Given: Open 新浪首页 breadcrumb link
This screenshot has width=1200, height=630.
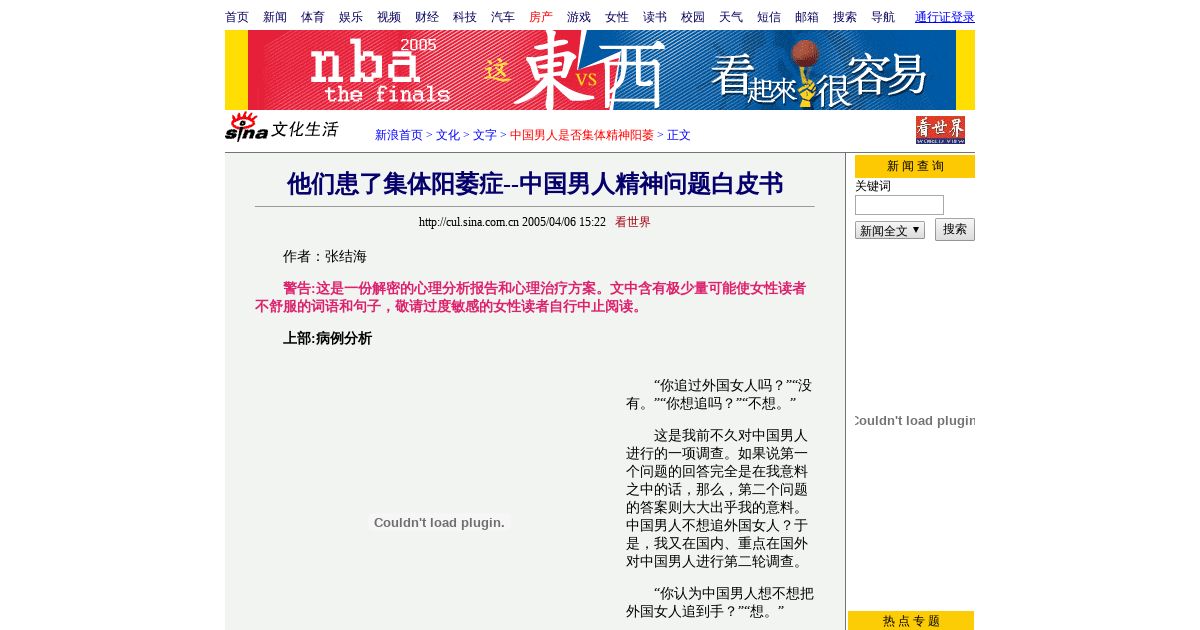Looking at the screenshot, I should (399, 135).
